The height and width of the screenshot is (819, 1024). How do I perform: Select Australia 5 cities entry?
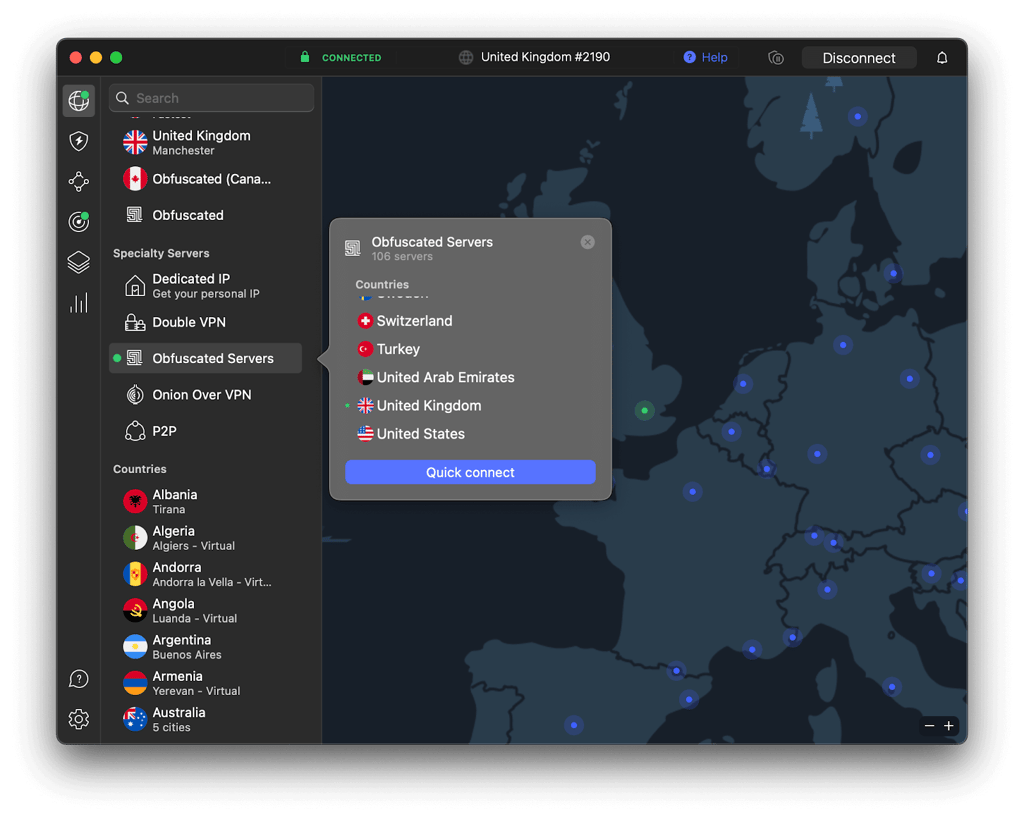click(206, 720)
